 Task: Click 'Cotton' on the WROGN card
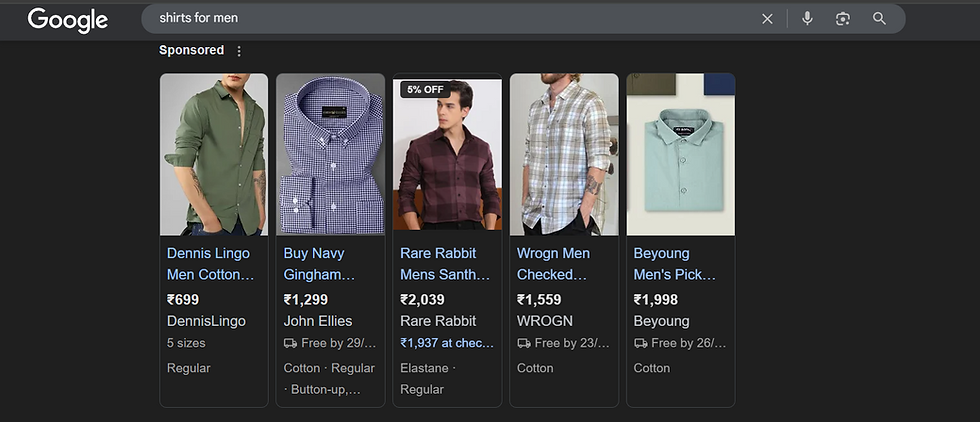click(x=535, y=368)
